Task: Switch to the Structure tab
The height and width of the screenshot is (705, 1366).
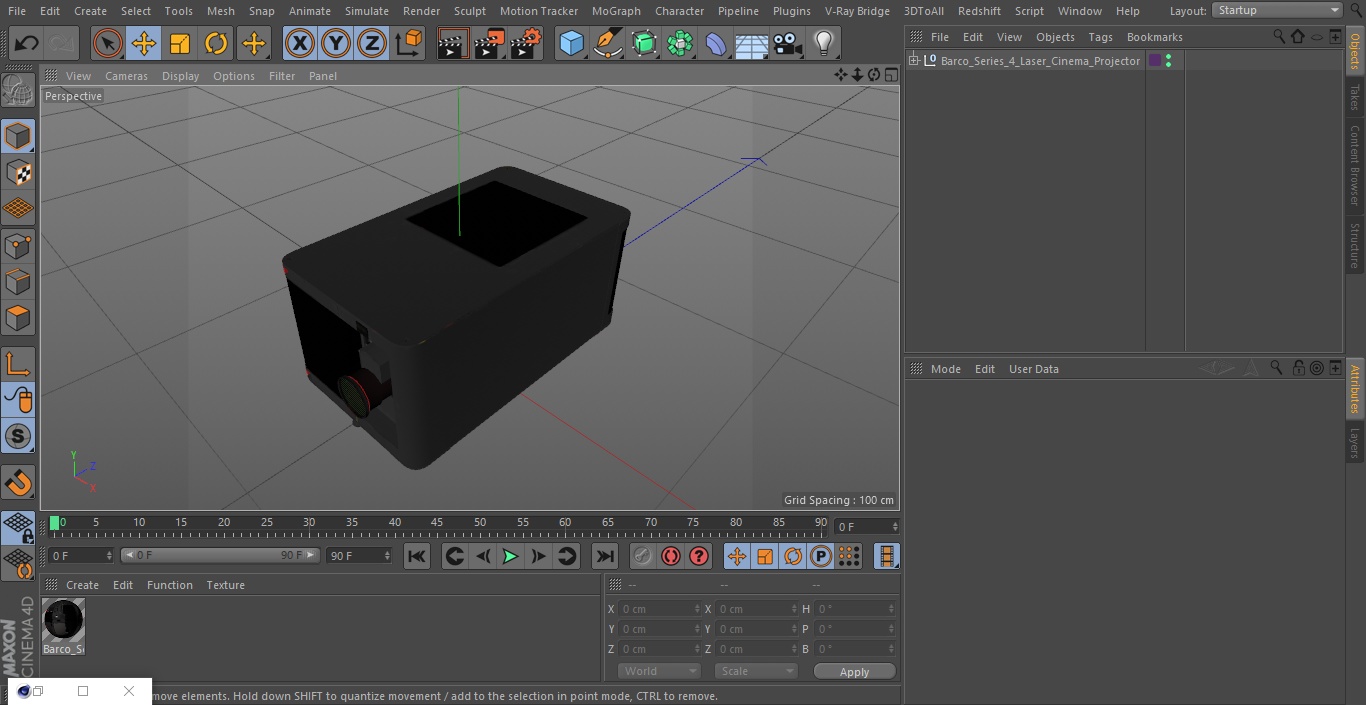Action: tap(1355, 245)
